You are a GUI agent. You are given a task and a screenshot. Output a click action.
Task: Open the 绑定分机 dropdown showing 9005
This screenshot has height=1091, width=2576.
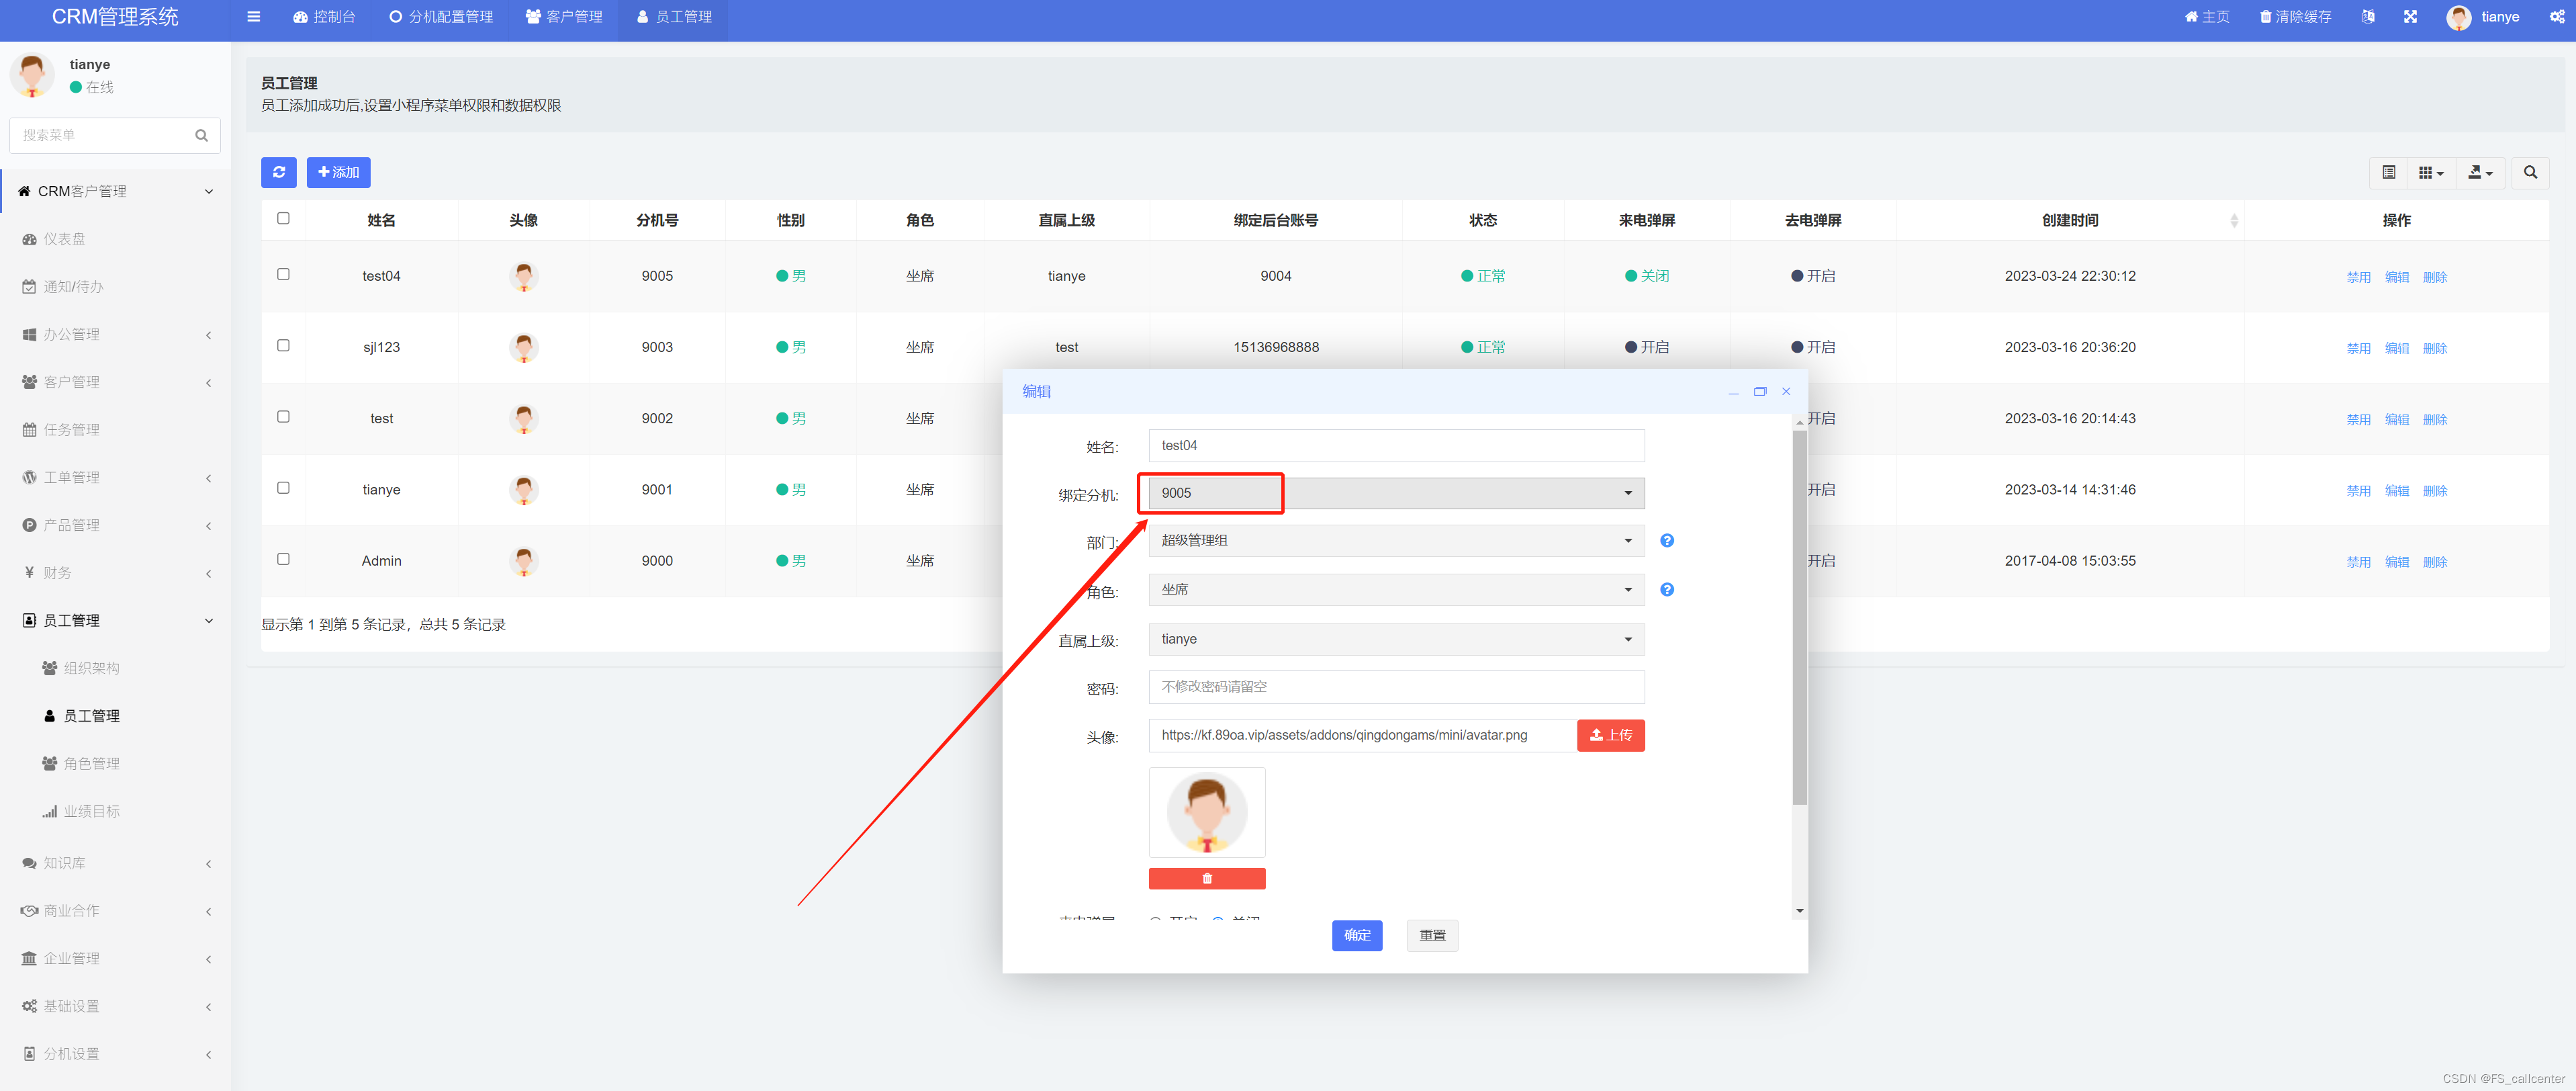[1395, 493]
